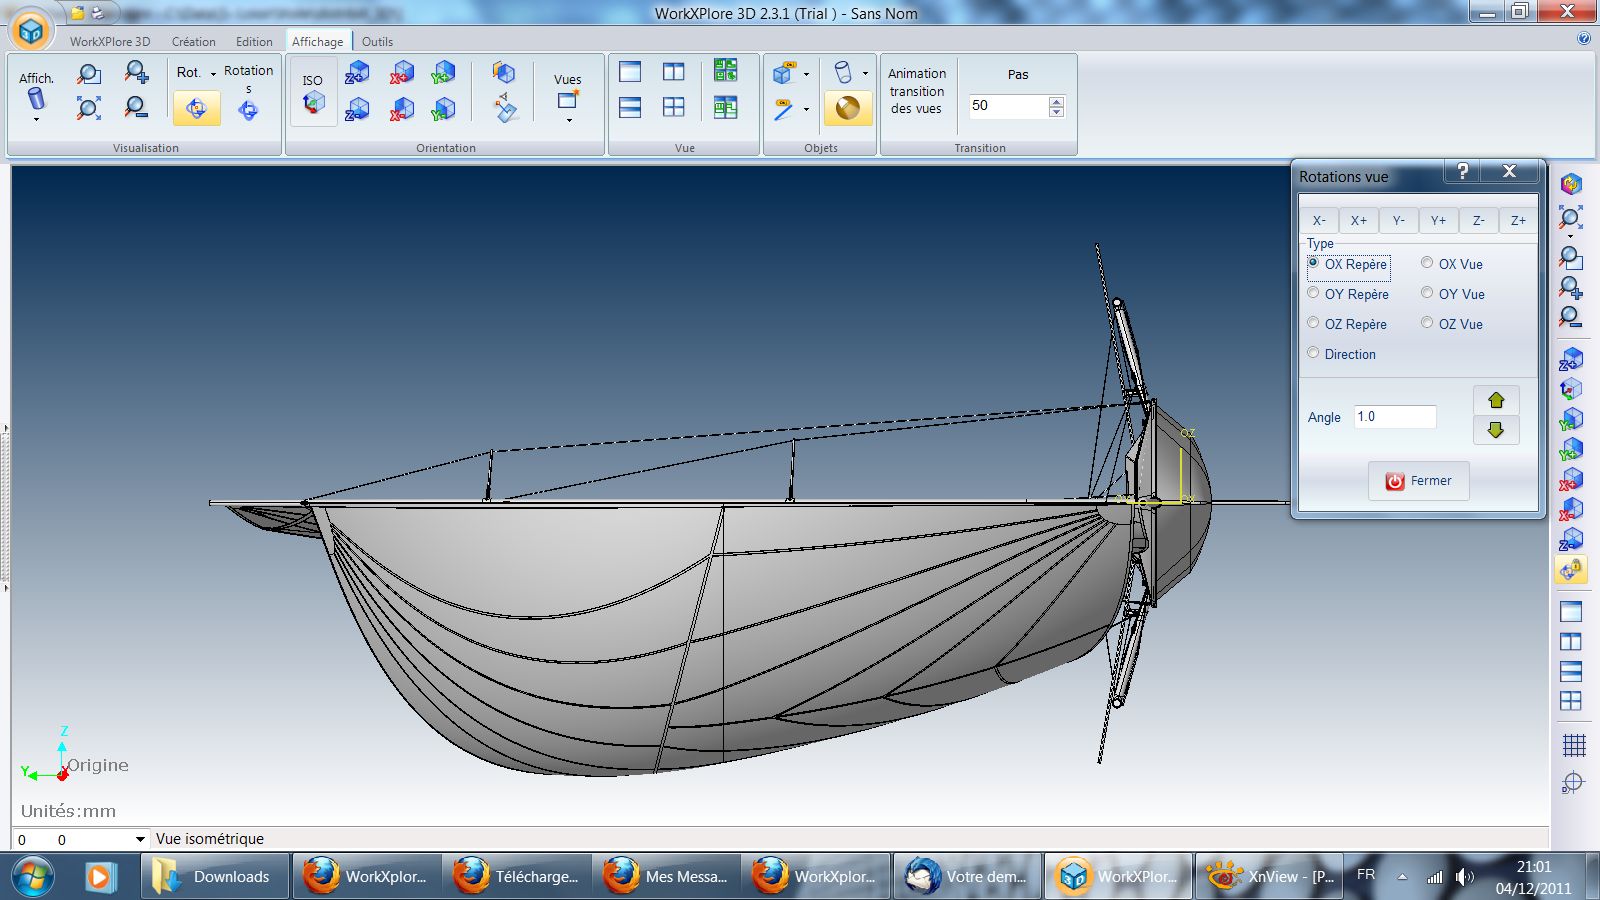This screenshot has width=1600, height=900.
Task: Increase the Pas value with up stepper
Action: pyautogui.click(x=1057, y=101)
